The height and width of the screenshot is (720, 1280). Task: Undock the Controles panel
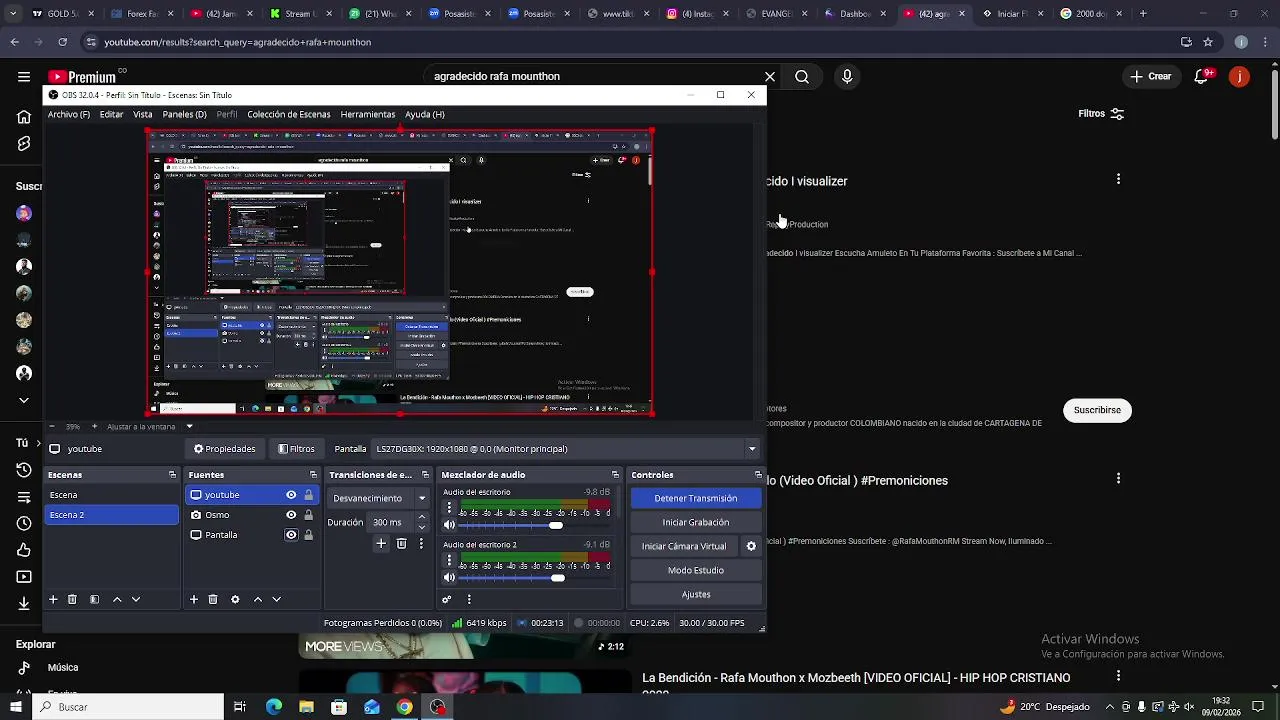tap(758, 475)
